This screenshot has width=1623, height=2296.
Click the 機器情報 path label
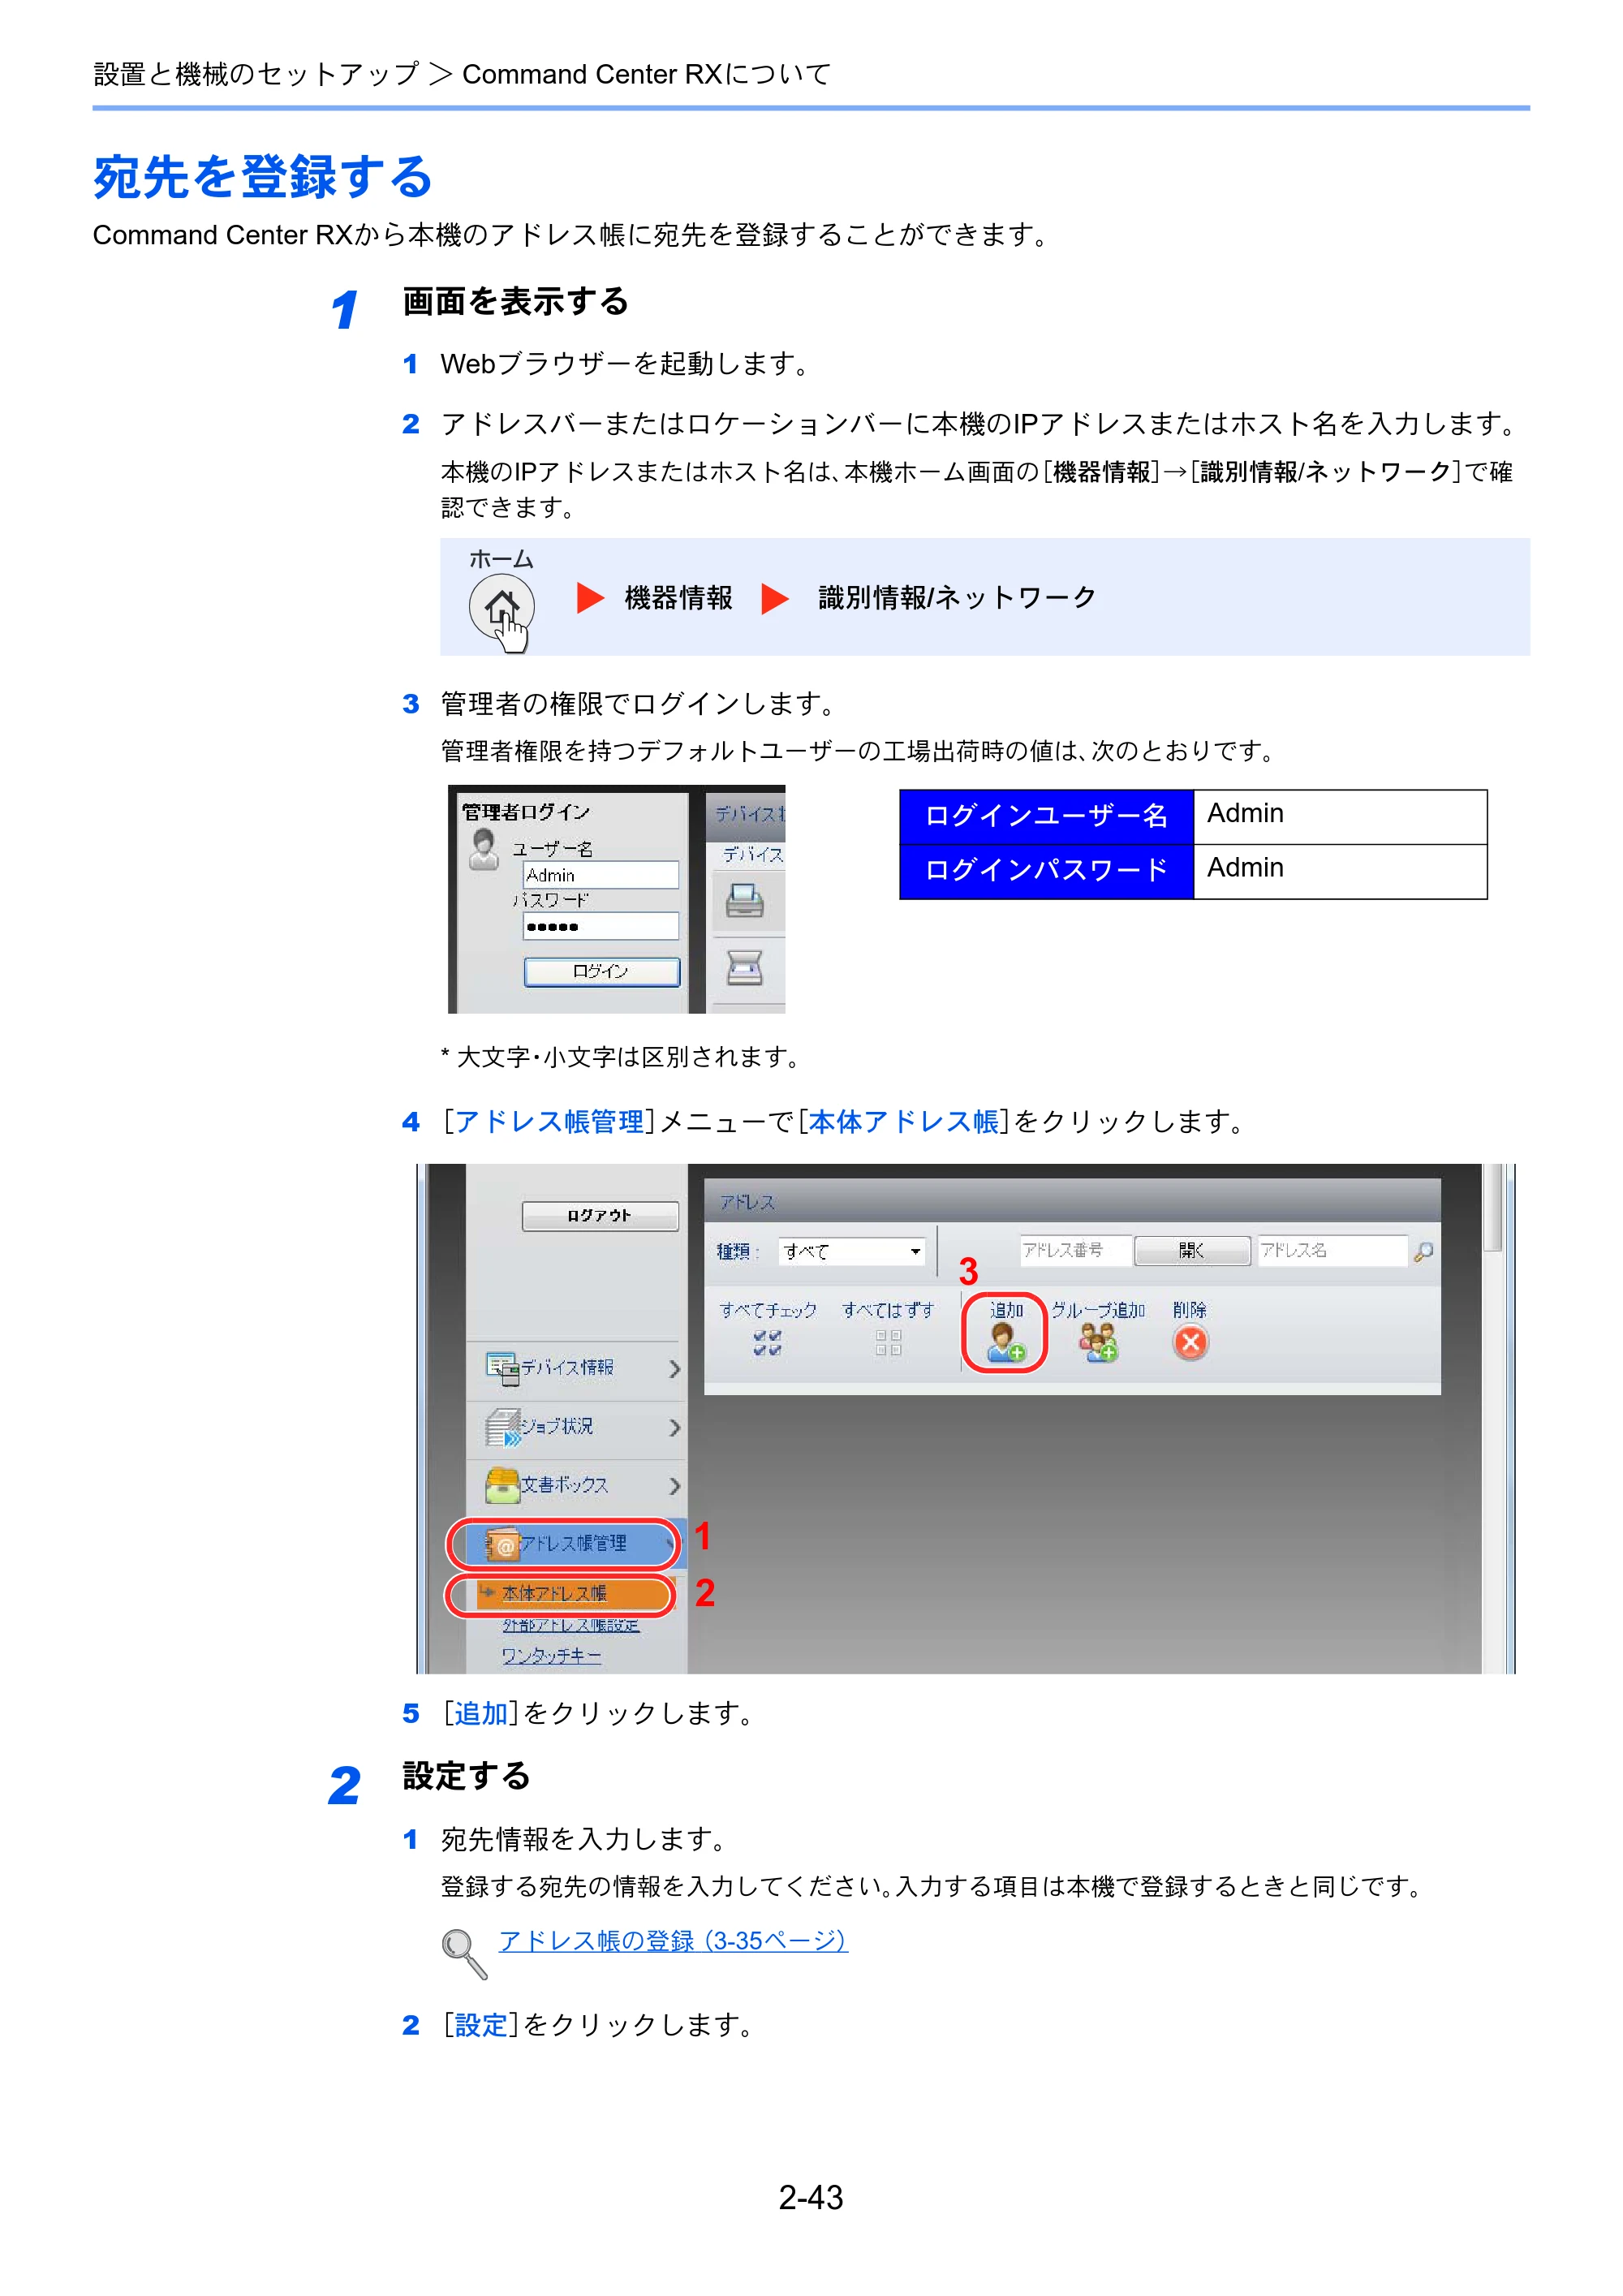678,598
